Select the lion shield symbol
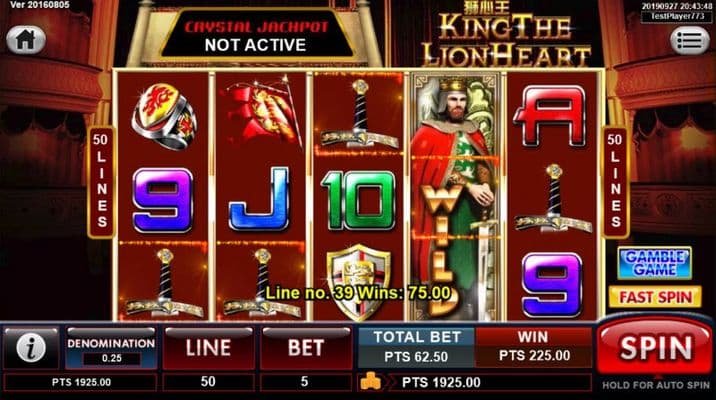 pos(359,282)
